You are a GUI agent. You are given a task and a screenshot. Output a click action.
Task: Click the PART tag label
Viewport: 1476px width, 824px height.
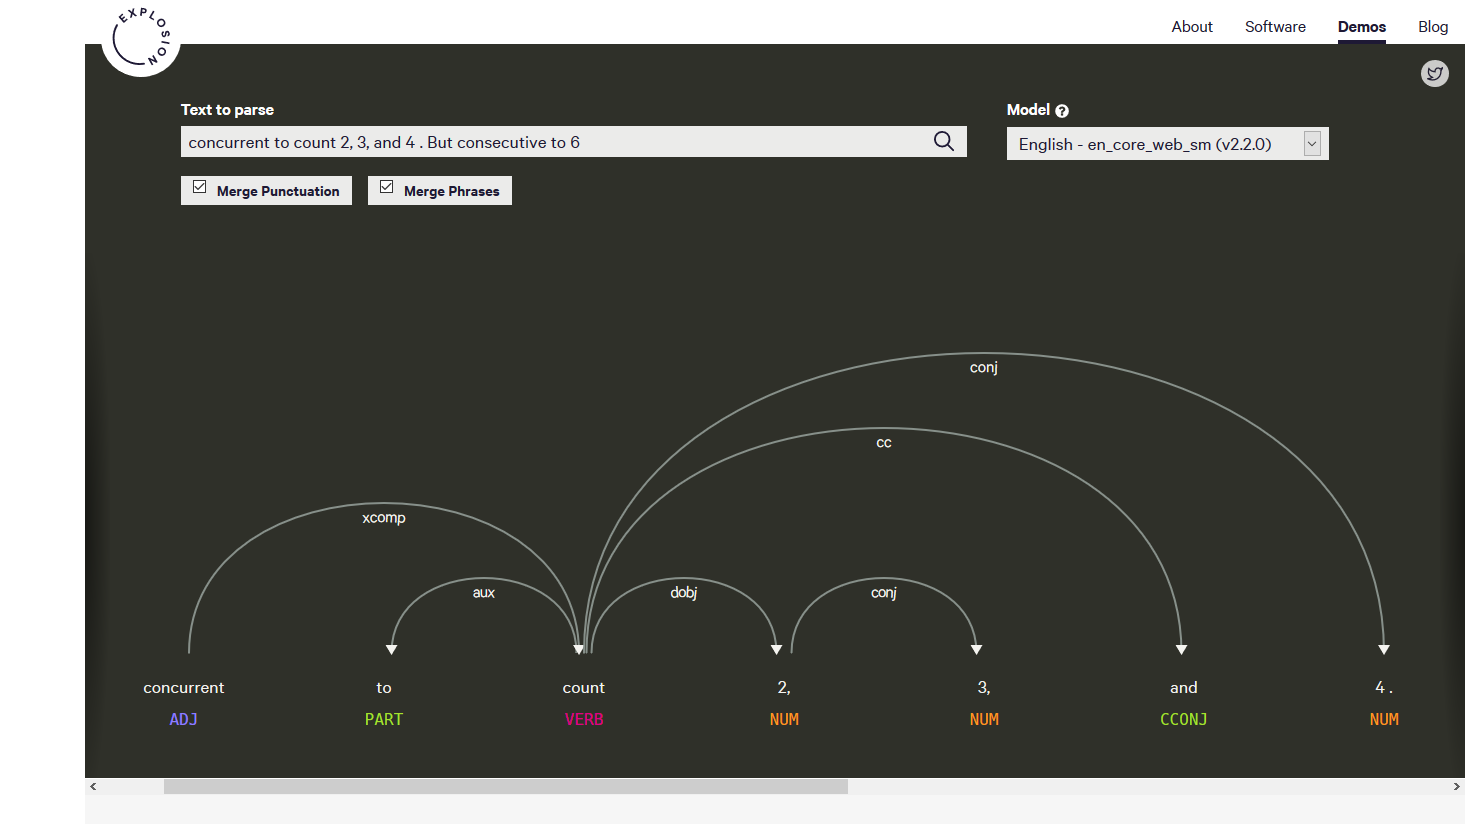coord(384,719)
